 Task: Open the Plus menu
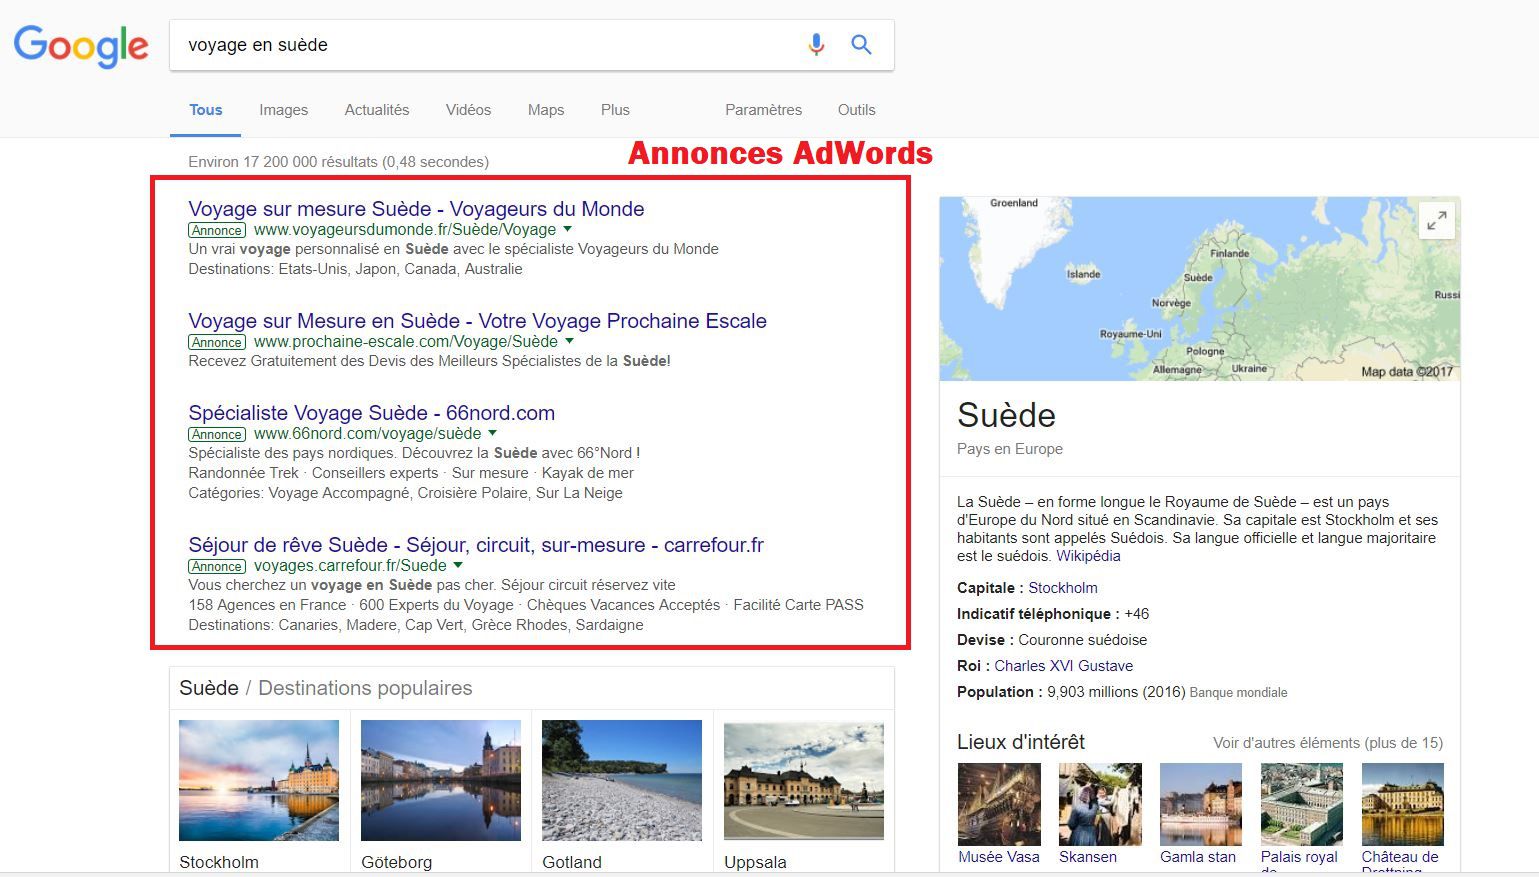click(615, 110)
